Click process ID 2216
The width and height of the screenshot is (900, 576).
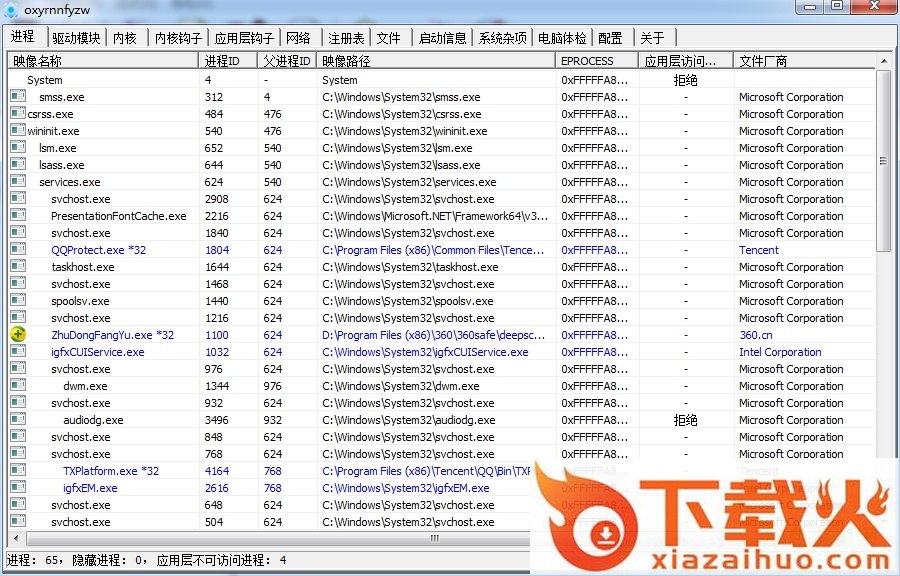[216, 216]
